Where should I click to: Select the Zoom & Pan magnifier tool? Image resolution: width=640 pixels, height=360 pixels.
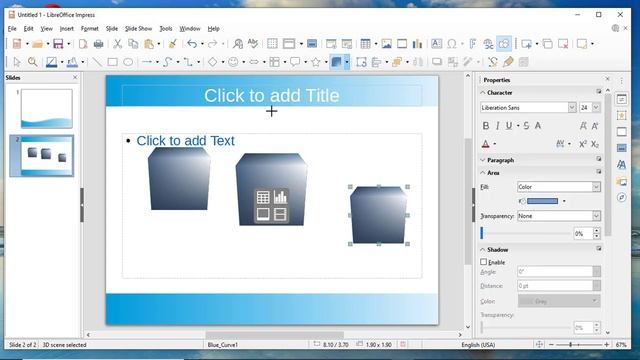pyautogui.click(x=33, y=62)
